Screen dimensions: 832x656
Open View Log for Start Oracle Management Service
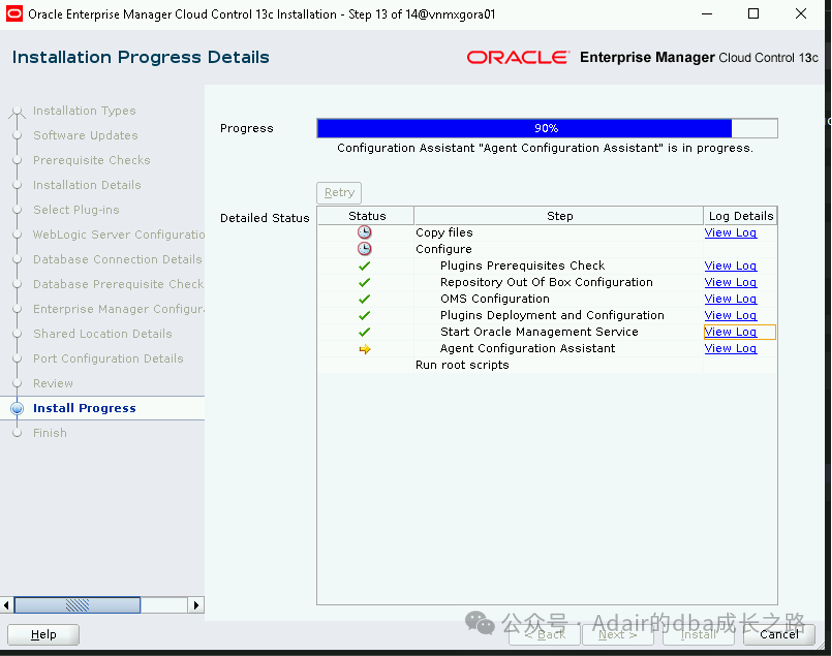(731, 332)
